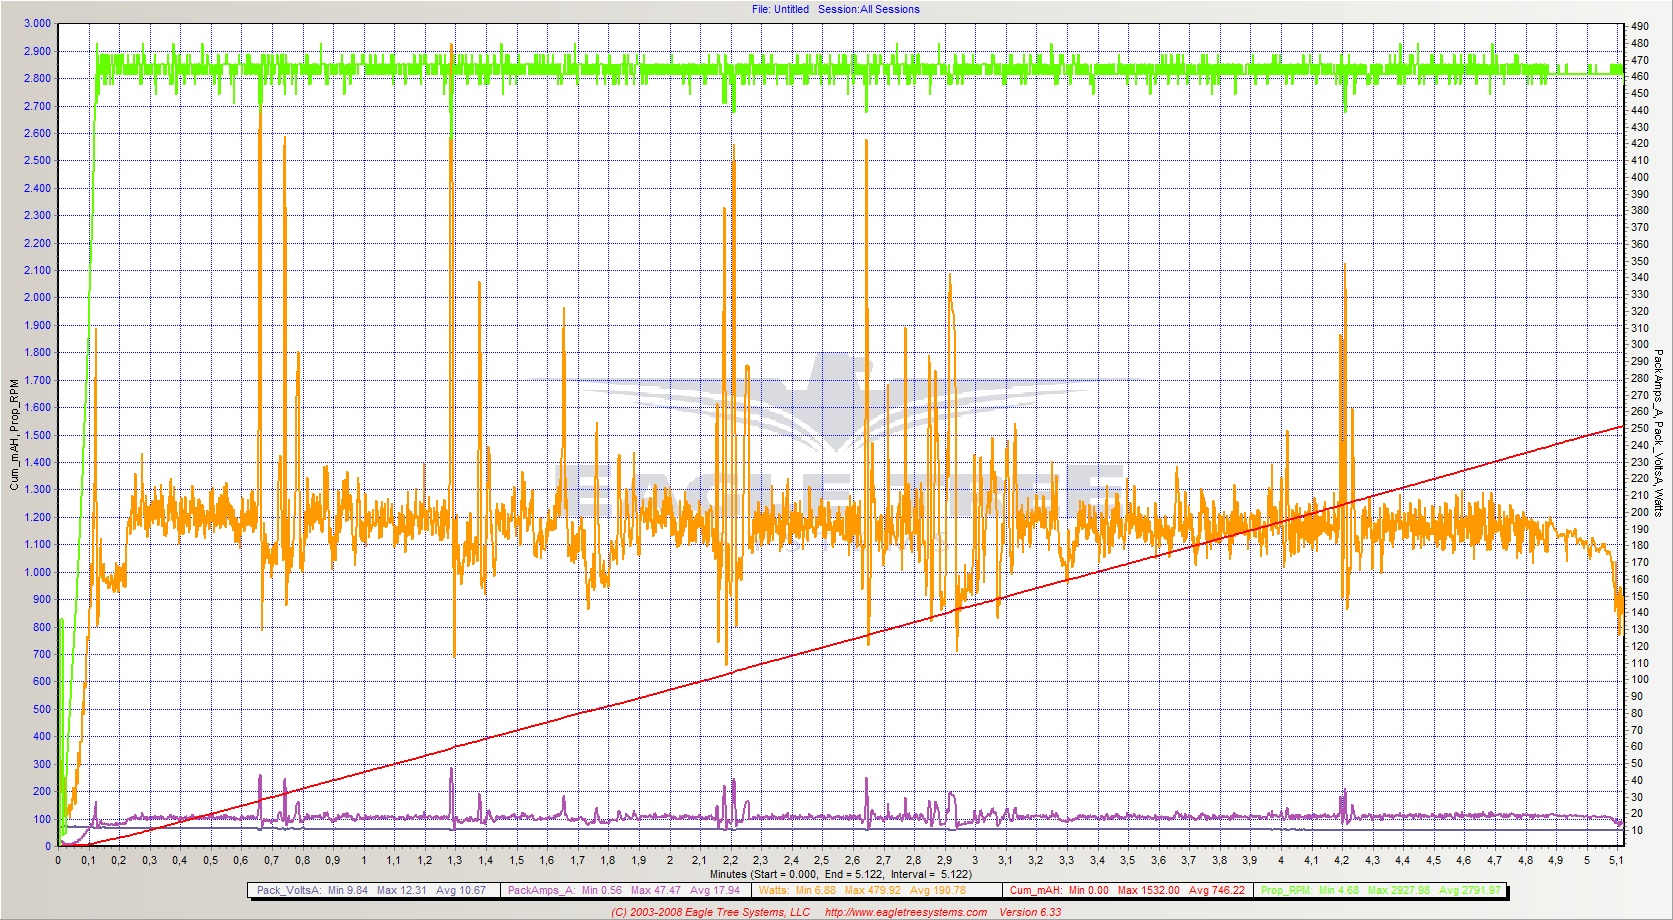1673x920 pixels.
Task: Click PackAmps_A 'Avg 17.94' value
Action: [715, 890]
